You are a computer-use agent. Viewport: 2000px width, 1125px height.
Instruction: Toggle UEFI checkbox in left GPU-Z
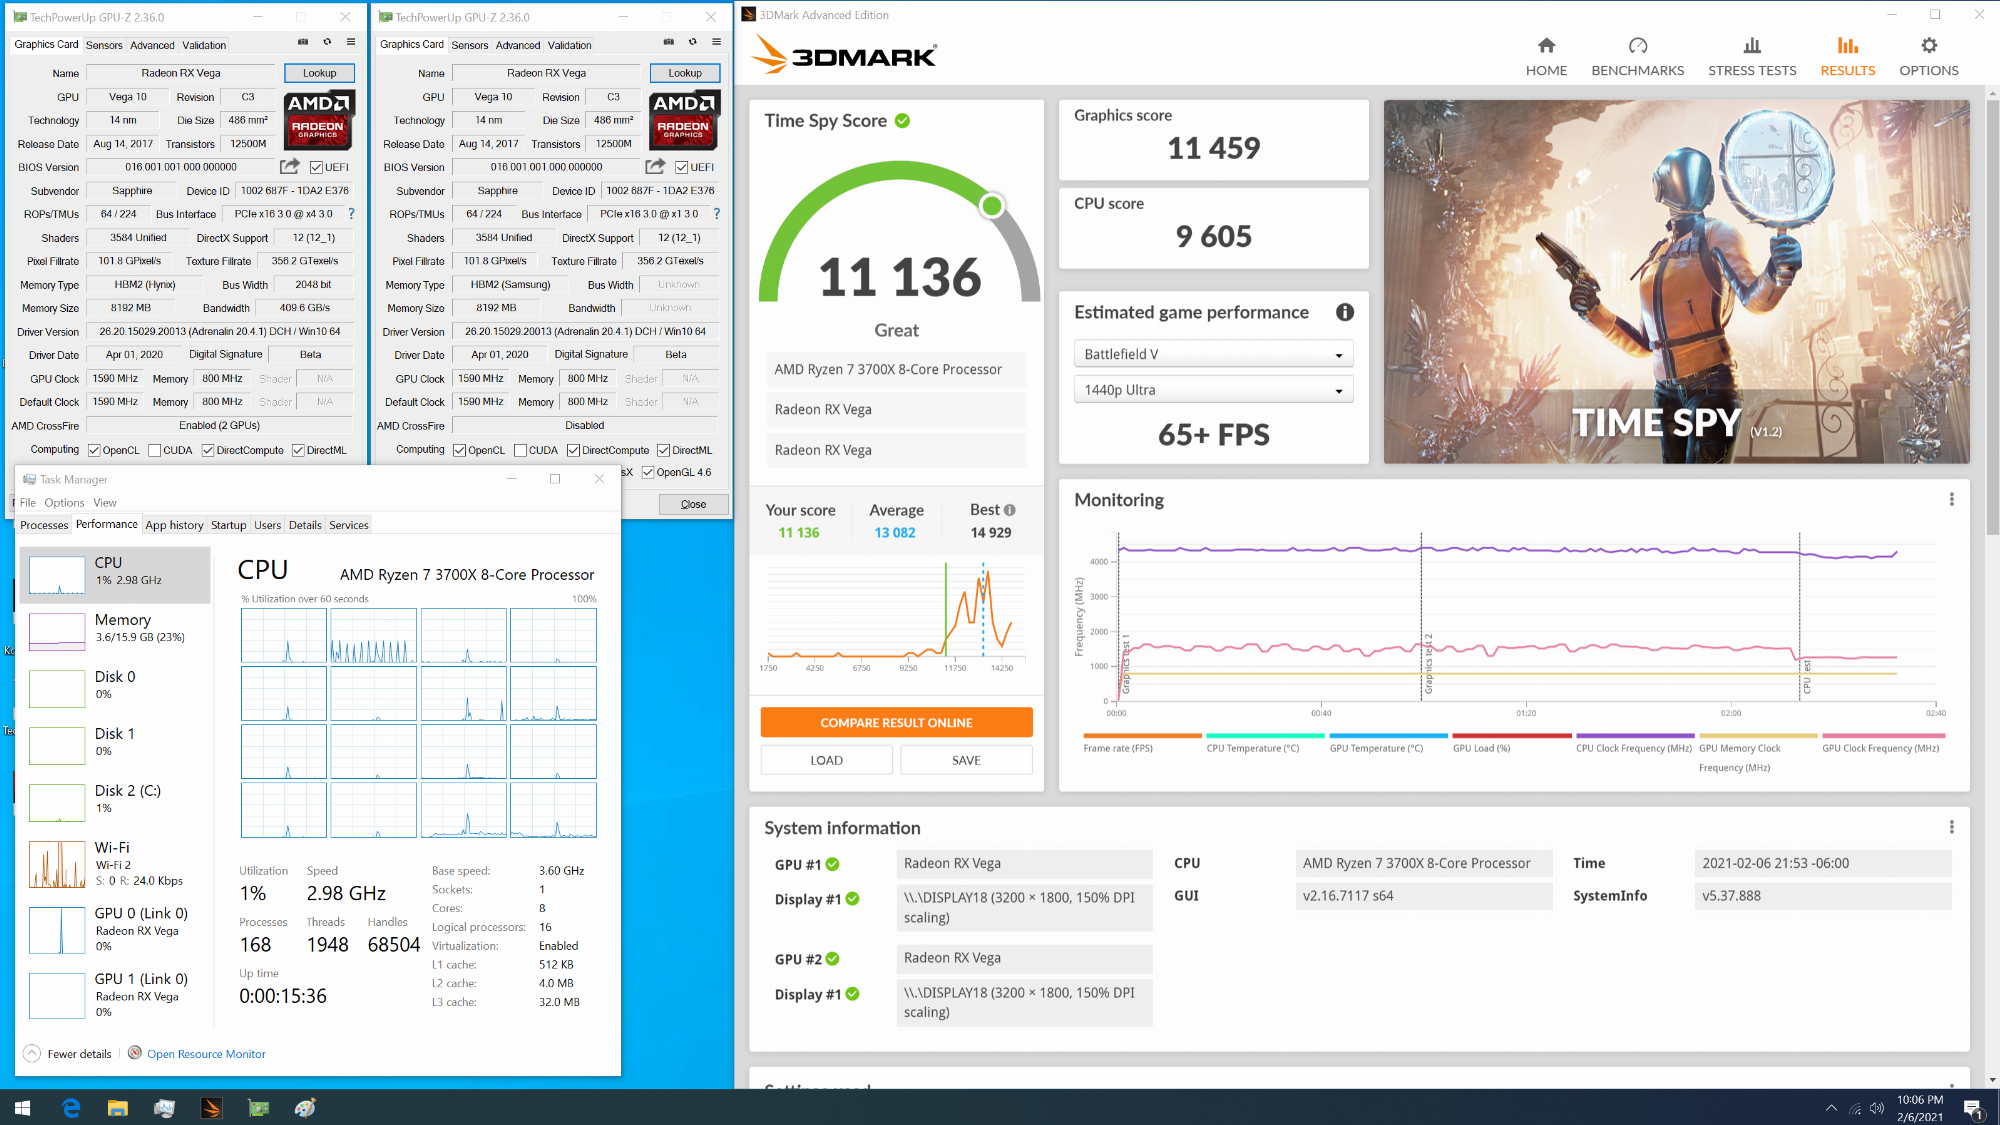point(316,168)
